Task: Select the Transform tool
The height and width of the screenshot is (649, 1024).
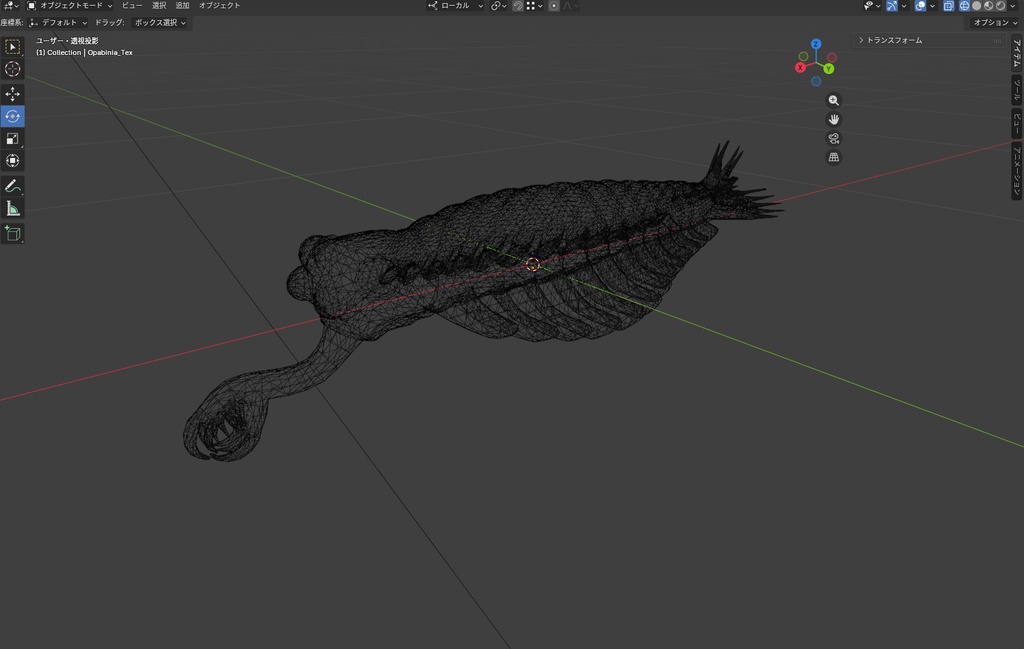Action: click(12, 161)
